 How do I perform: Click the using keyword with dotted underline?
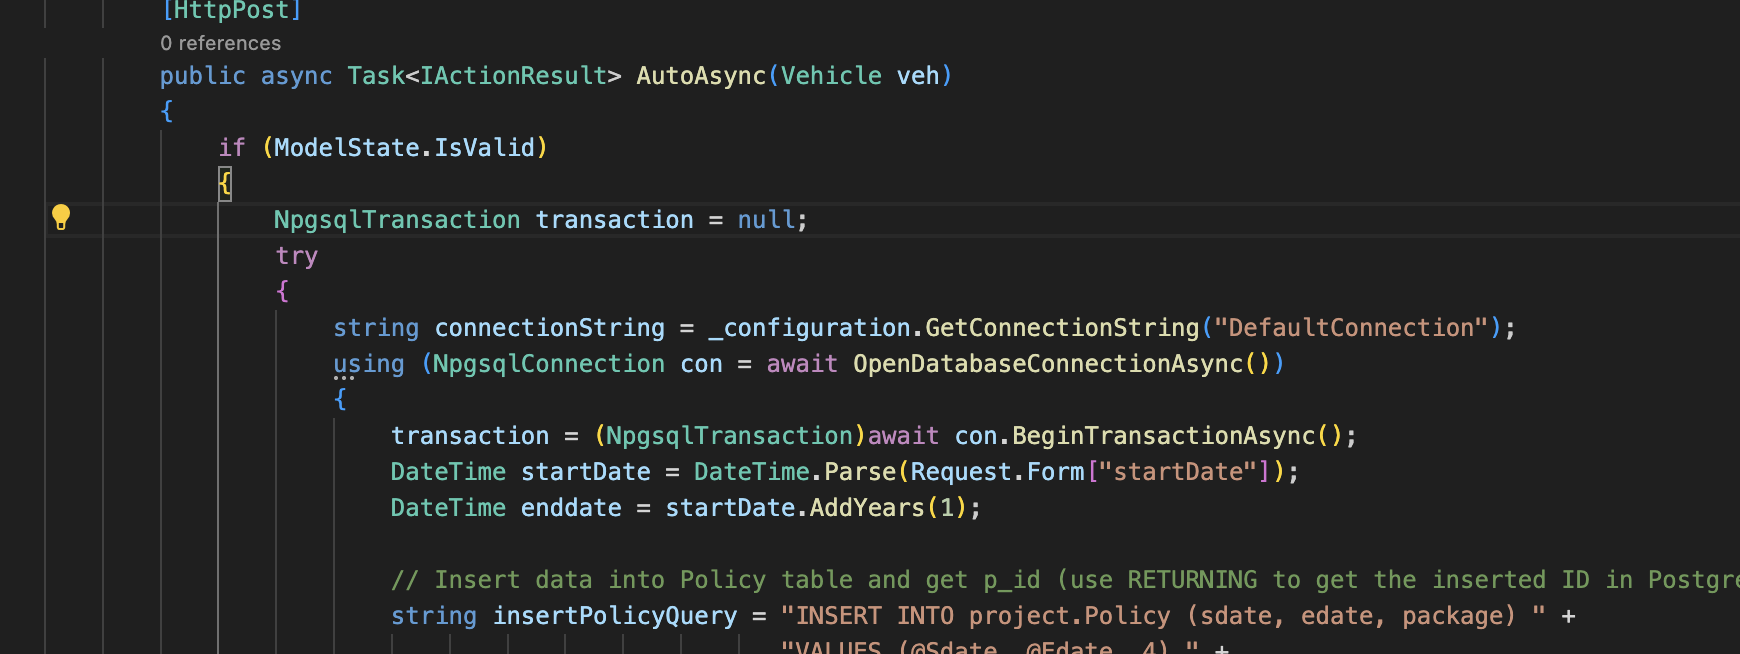pos(368,364)
